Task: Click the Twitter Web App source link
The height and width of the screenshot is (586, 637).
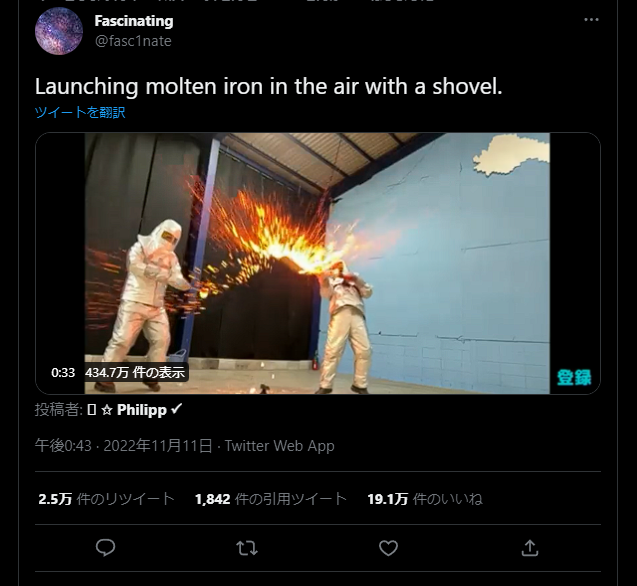Action: (279, 446)
